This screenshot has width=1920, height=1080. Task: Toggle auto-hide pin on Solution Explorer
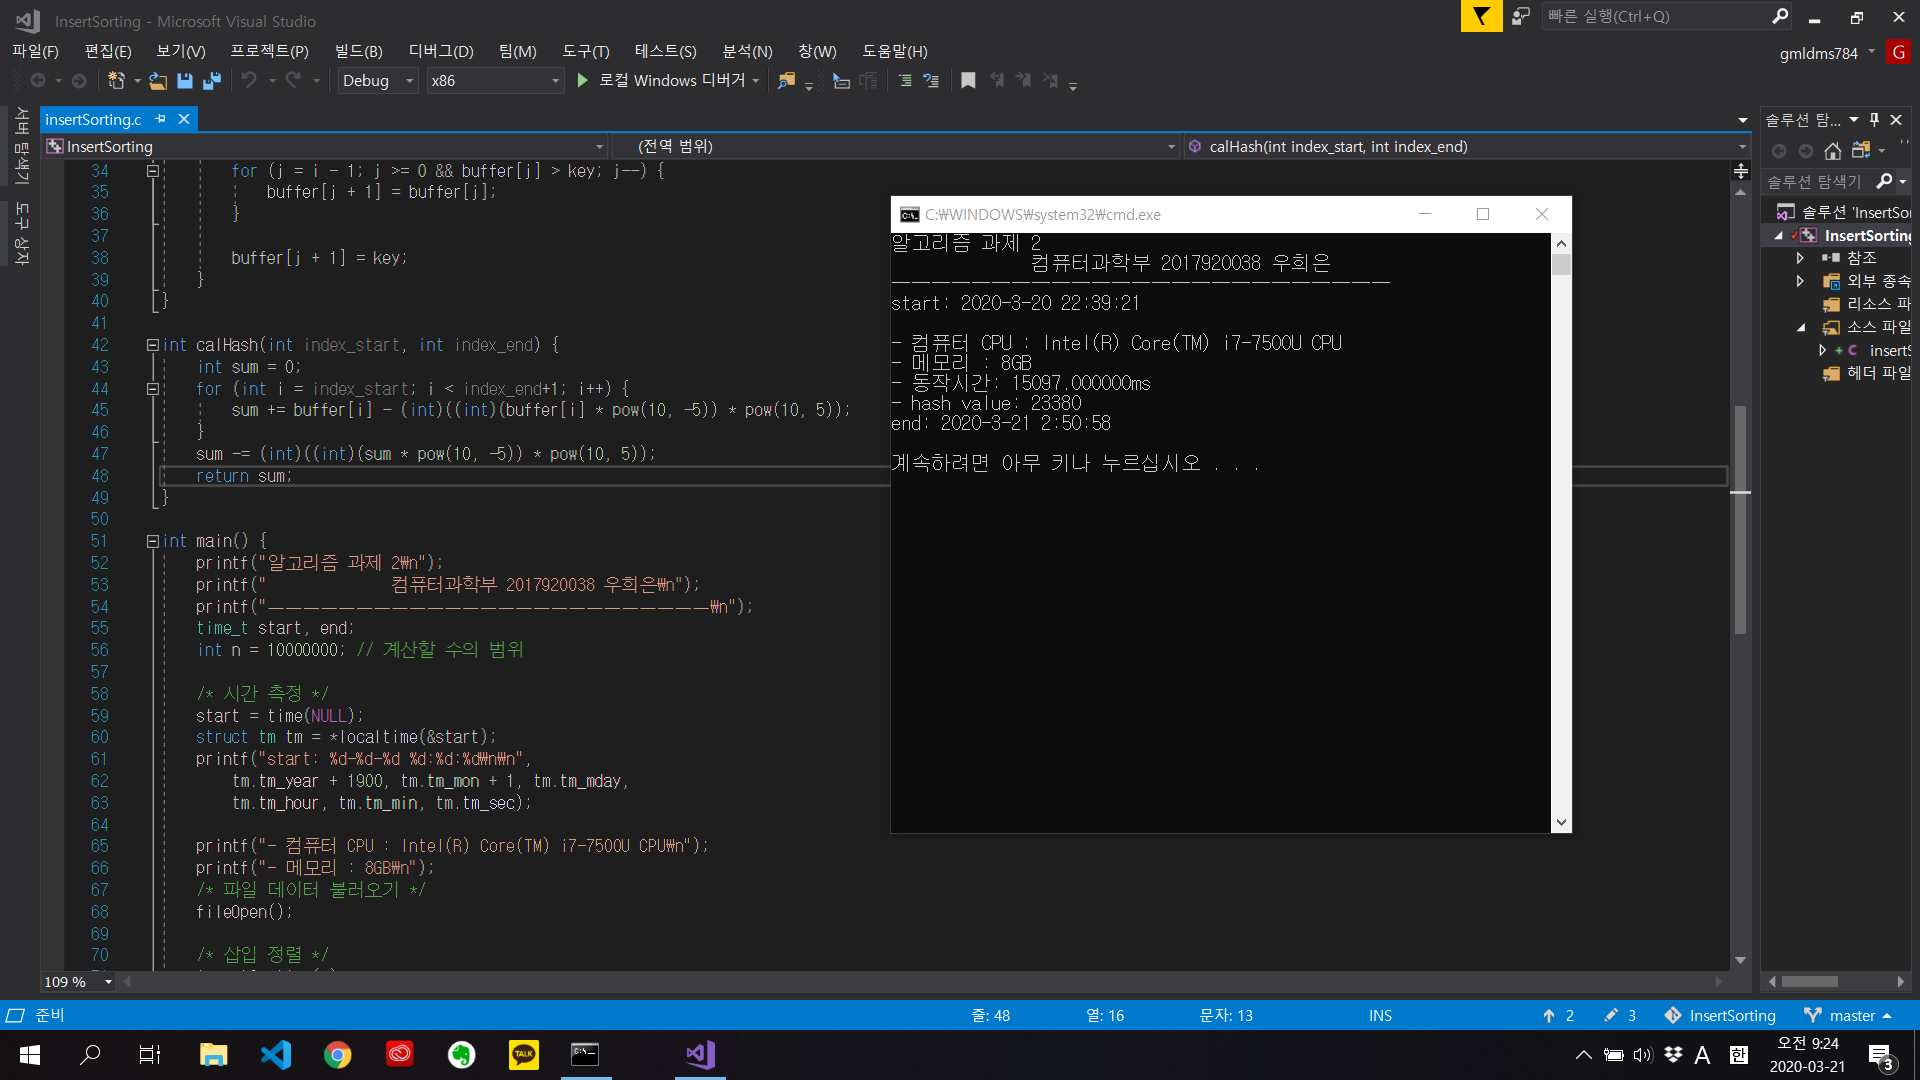[1875, 120]
